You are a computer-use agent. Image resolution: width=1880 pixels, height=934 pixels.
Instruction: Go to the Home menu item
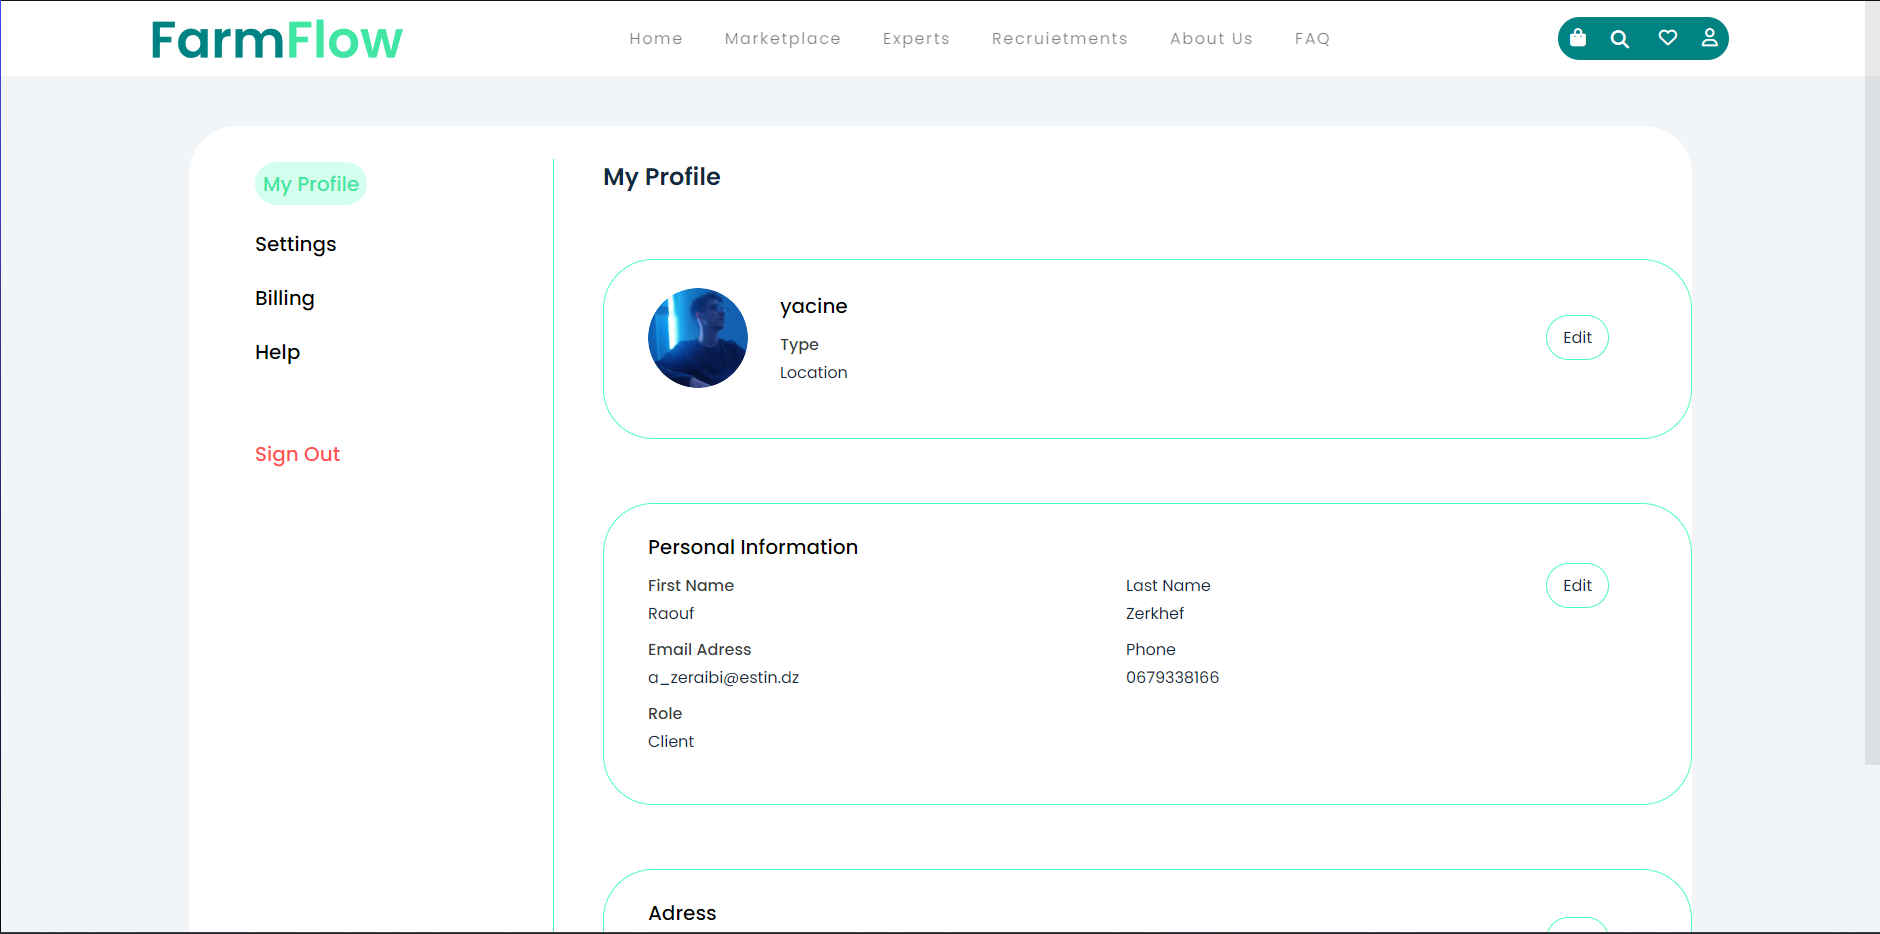click(656, 38)
